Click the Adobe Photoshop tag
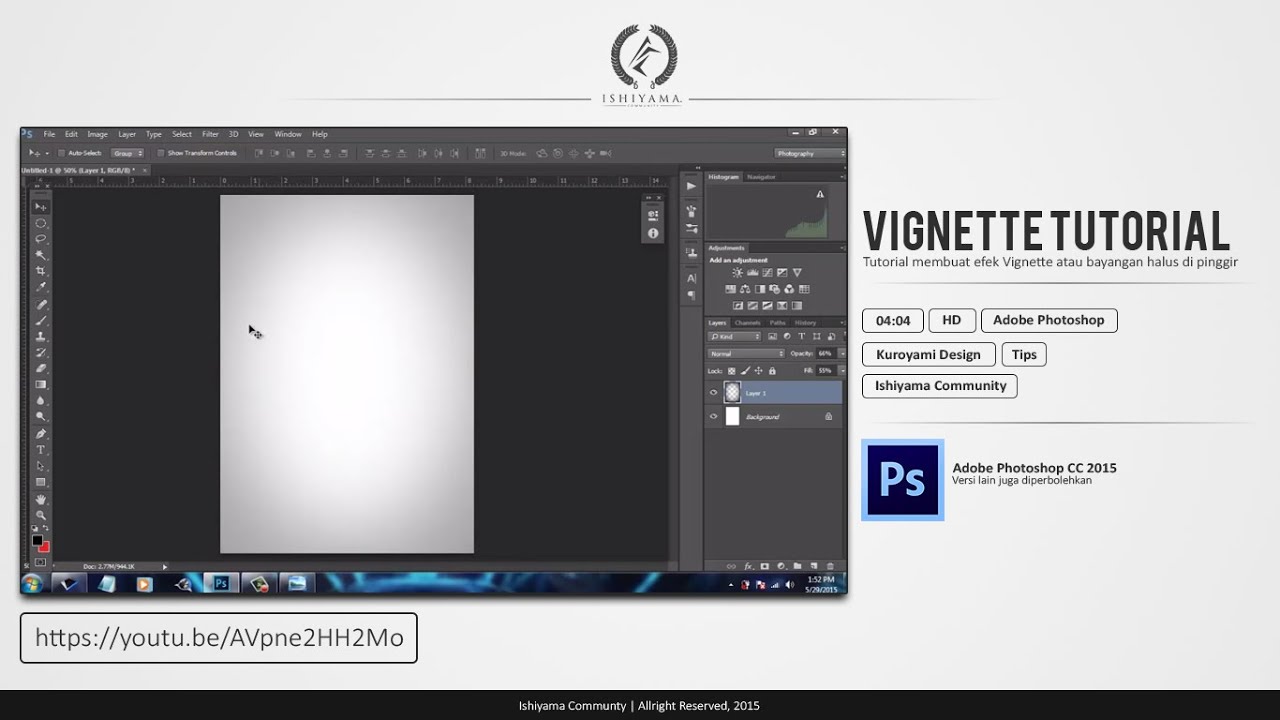Image resolution: width=1280 pixels, height=720 pixels. point(1049,320)
